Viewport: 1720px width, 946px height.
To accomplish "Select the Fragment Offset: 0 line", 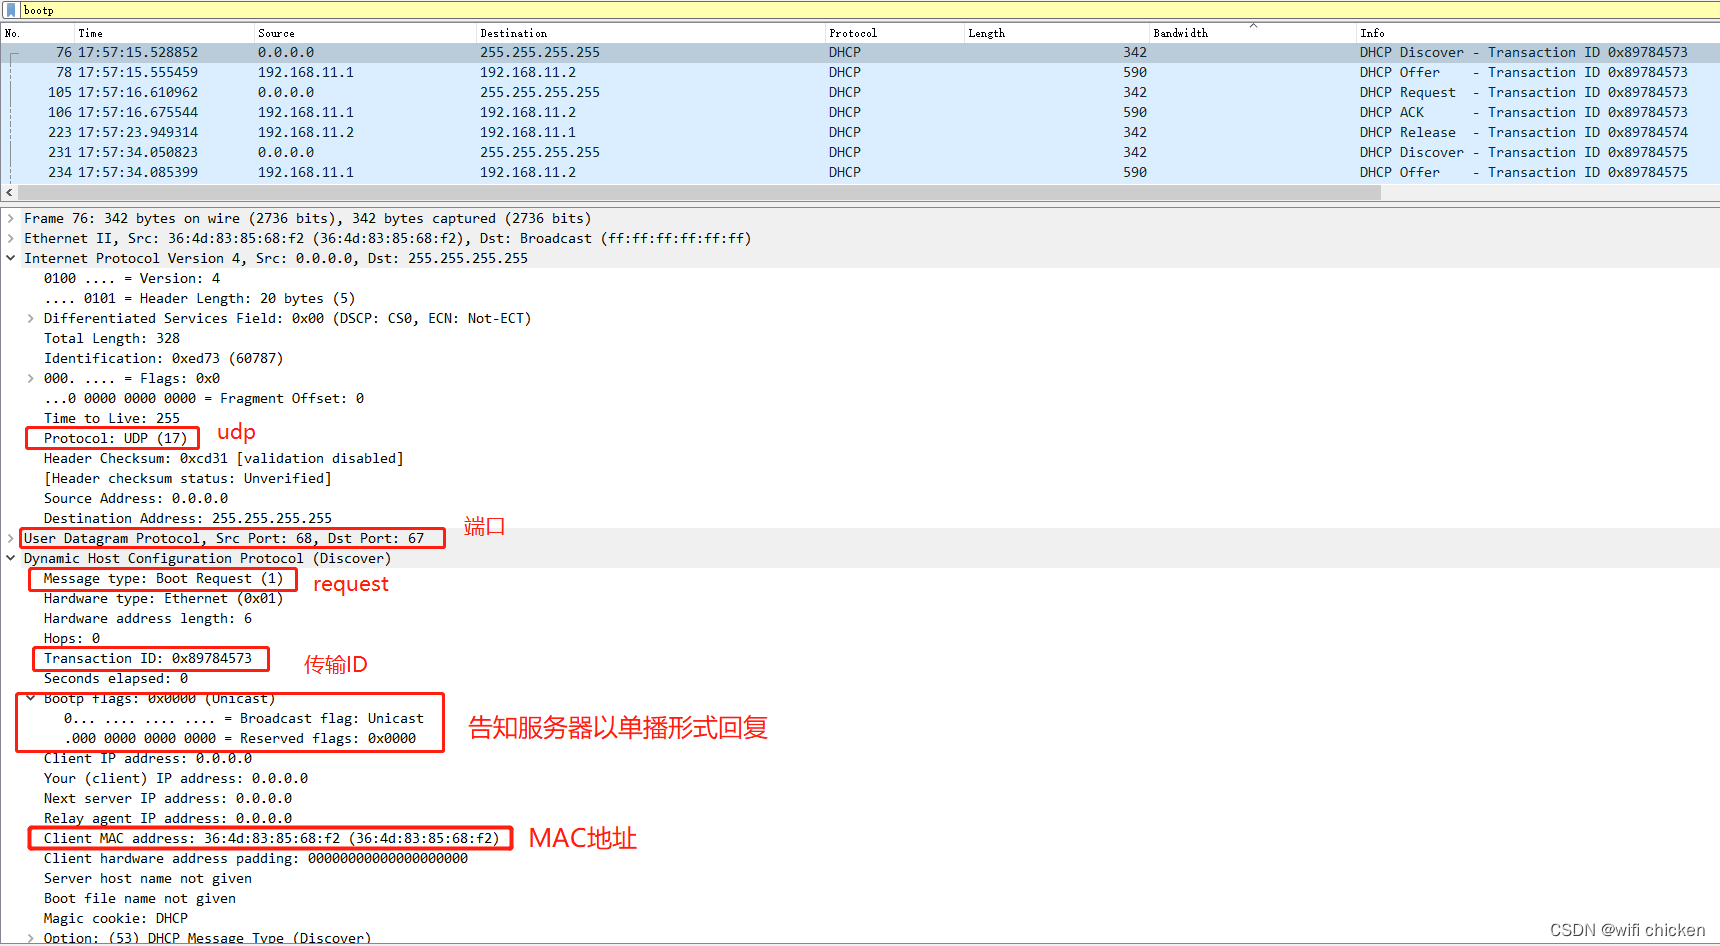I will [204, 398].
